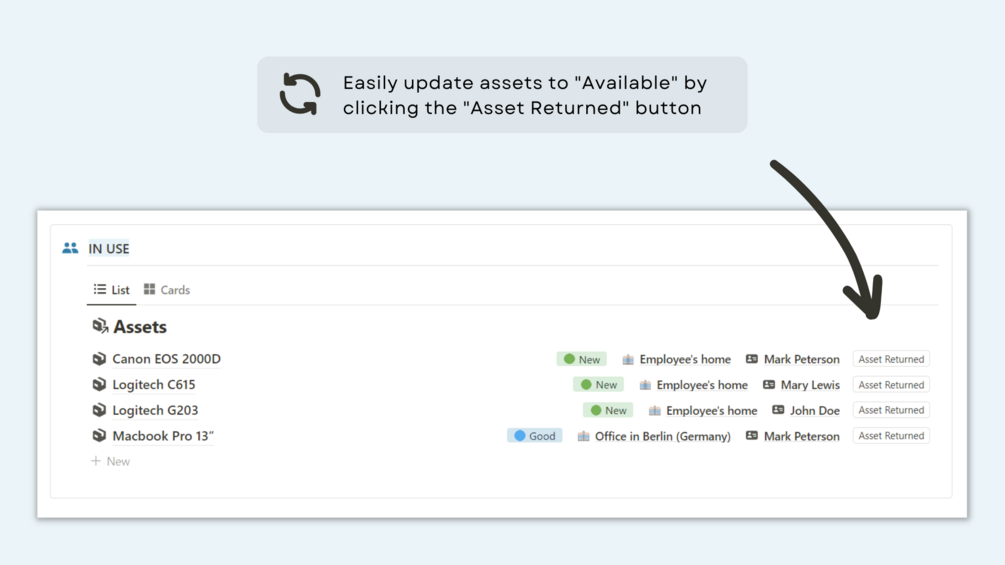Screen dimensions: 1005x565
Task: Click the Canon EOS 2000D asset icon
Action: (x=99, y=359)
